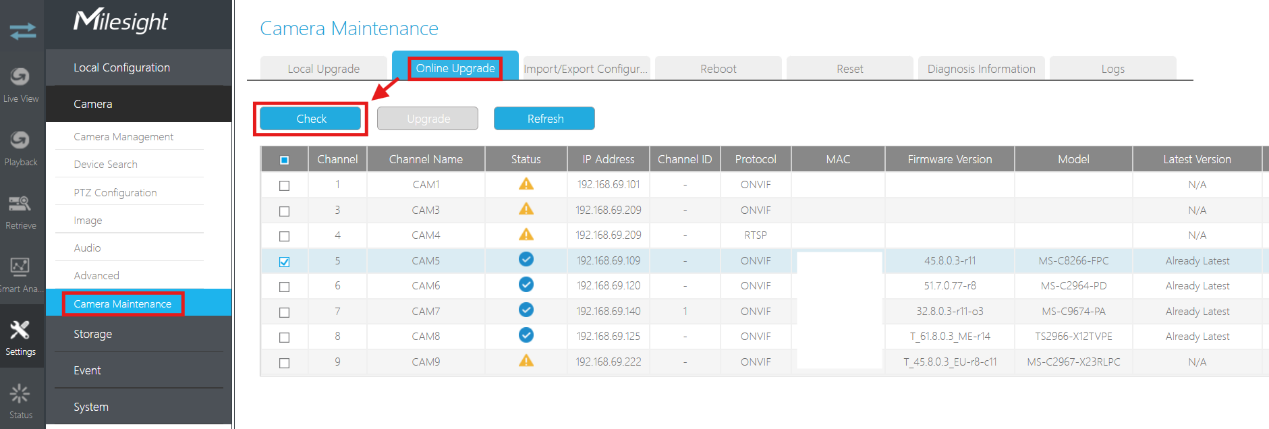
Task: Click CAM8 connected status checkmark icon
Action: coord(526,335)
